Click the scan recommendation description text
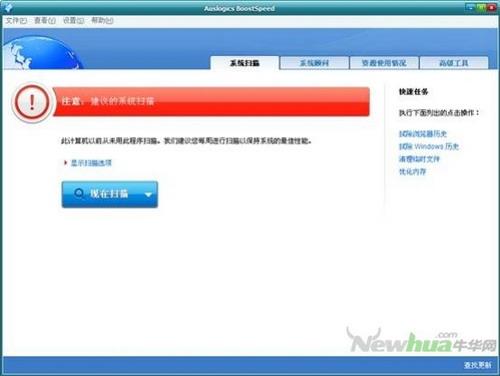 point(186,141)
